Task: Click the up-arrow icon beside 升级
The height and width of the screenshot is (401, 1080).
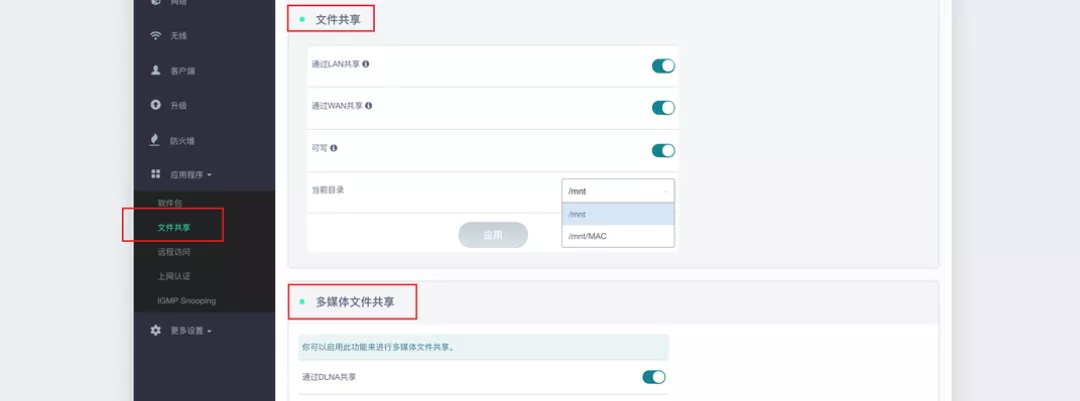Action: pyautogui.click(x=156, y=105)
